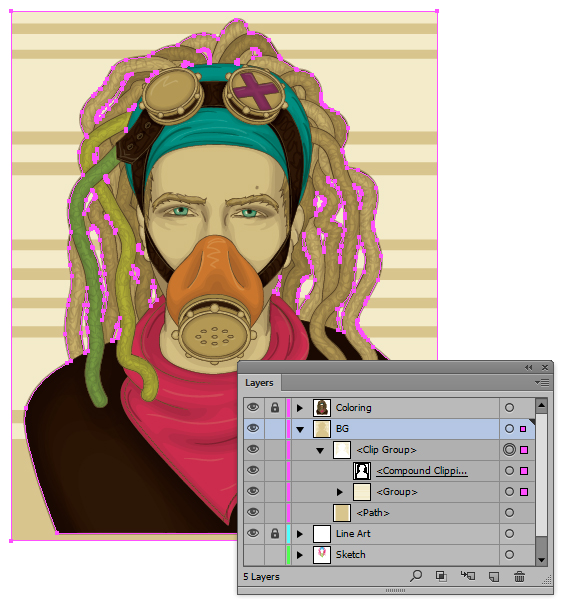Select the Group row name

click(397, 492)
